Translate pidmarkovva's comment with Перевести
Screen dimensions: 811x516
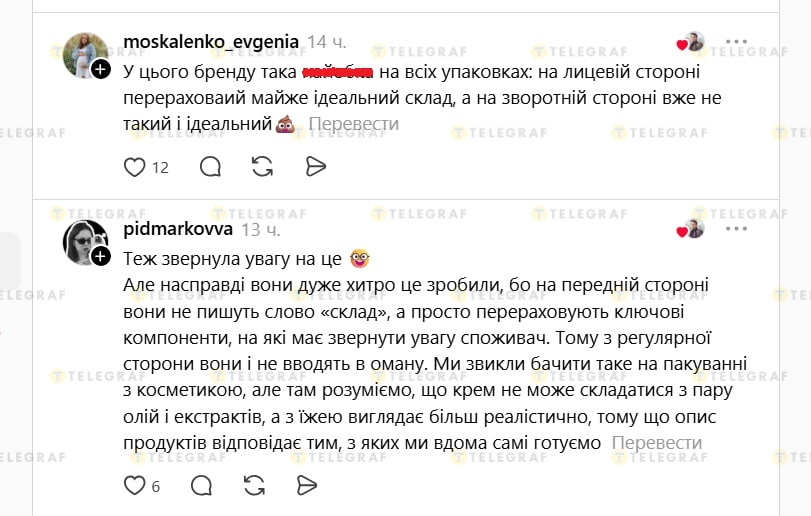pos(657,443)
